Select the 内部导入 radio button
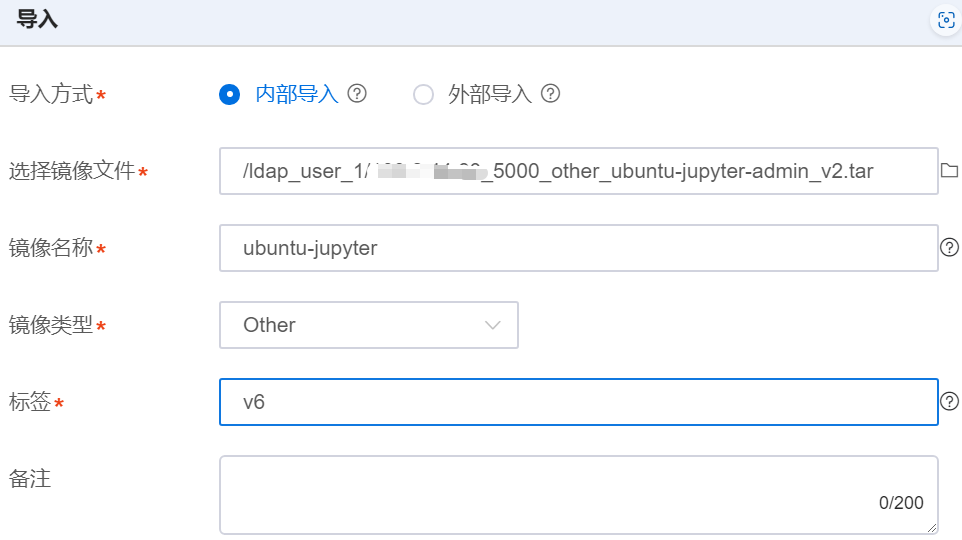 230,95
